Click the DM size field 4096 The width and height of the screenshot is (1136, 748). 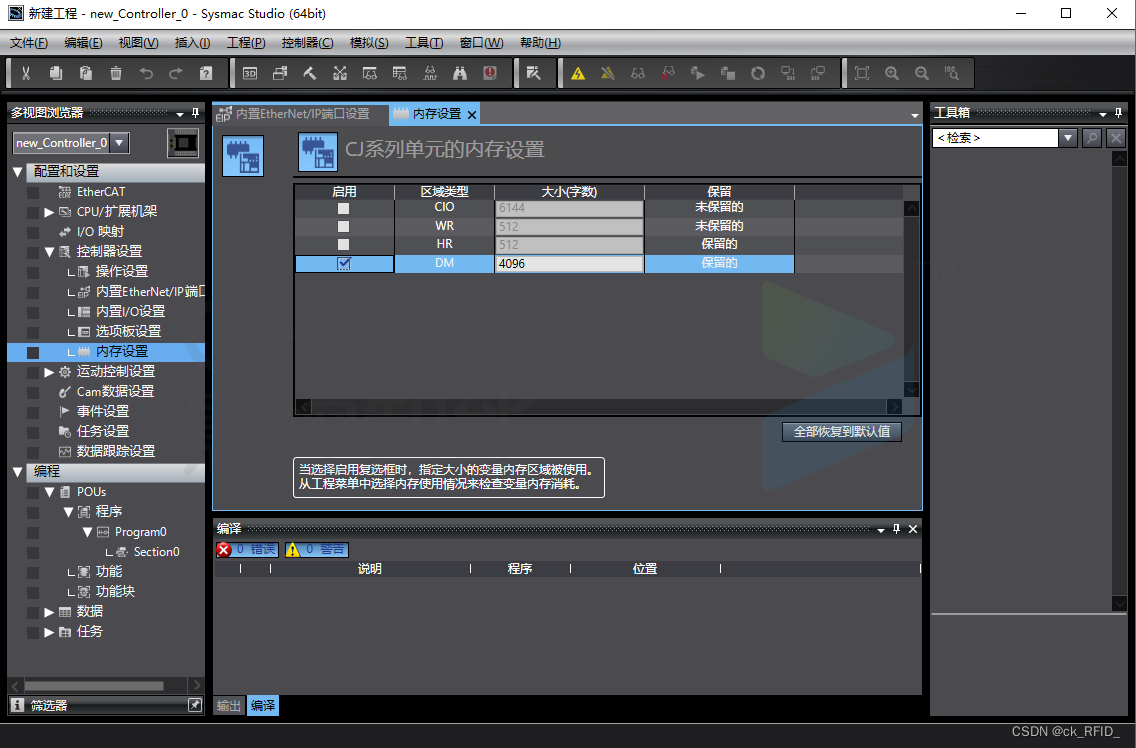click(x=569, y=264)
